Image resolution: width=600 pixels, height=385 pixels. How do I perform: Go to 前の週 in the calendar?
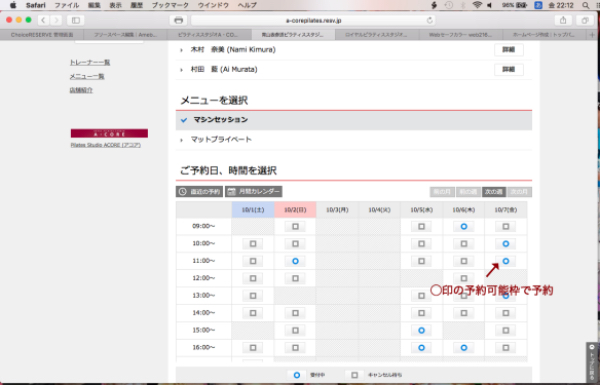(x=468, y=192)
